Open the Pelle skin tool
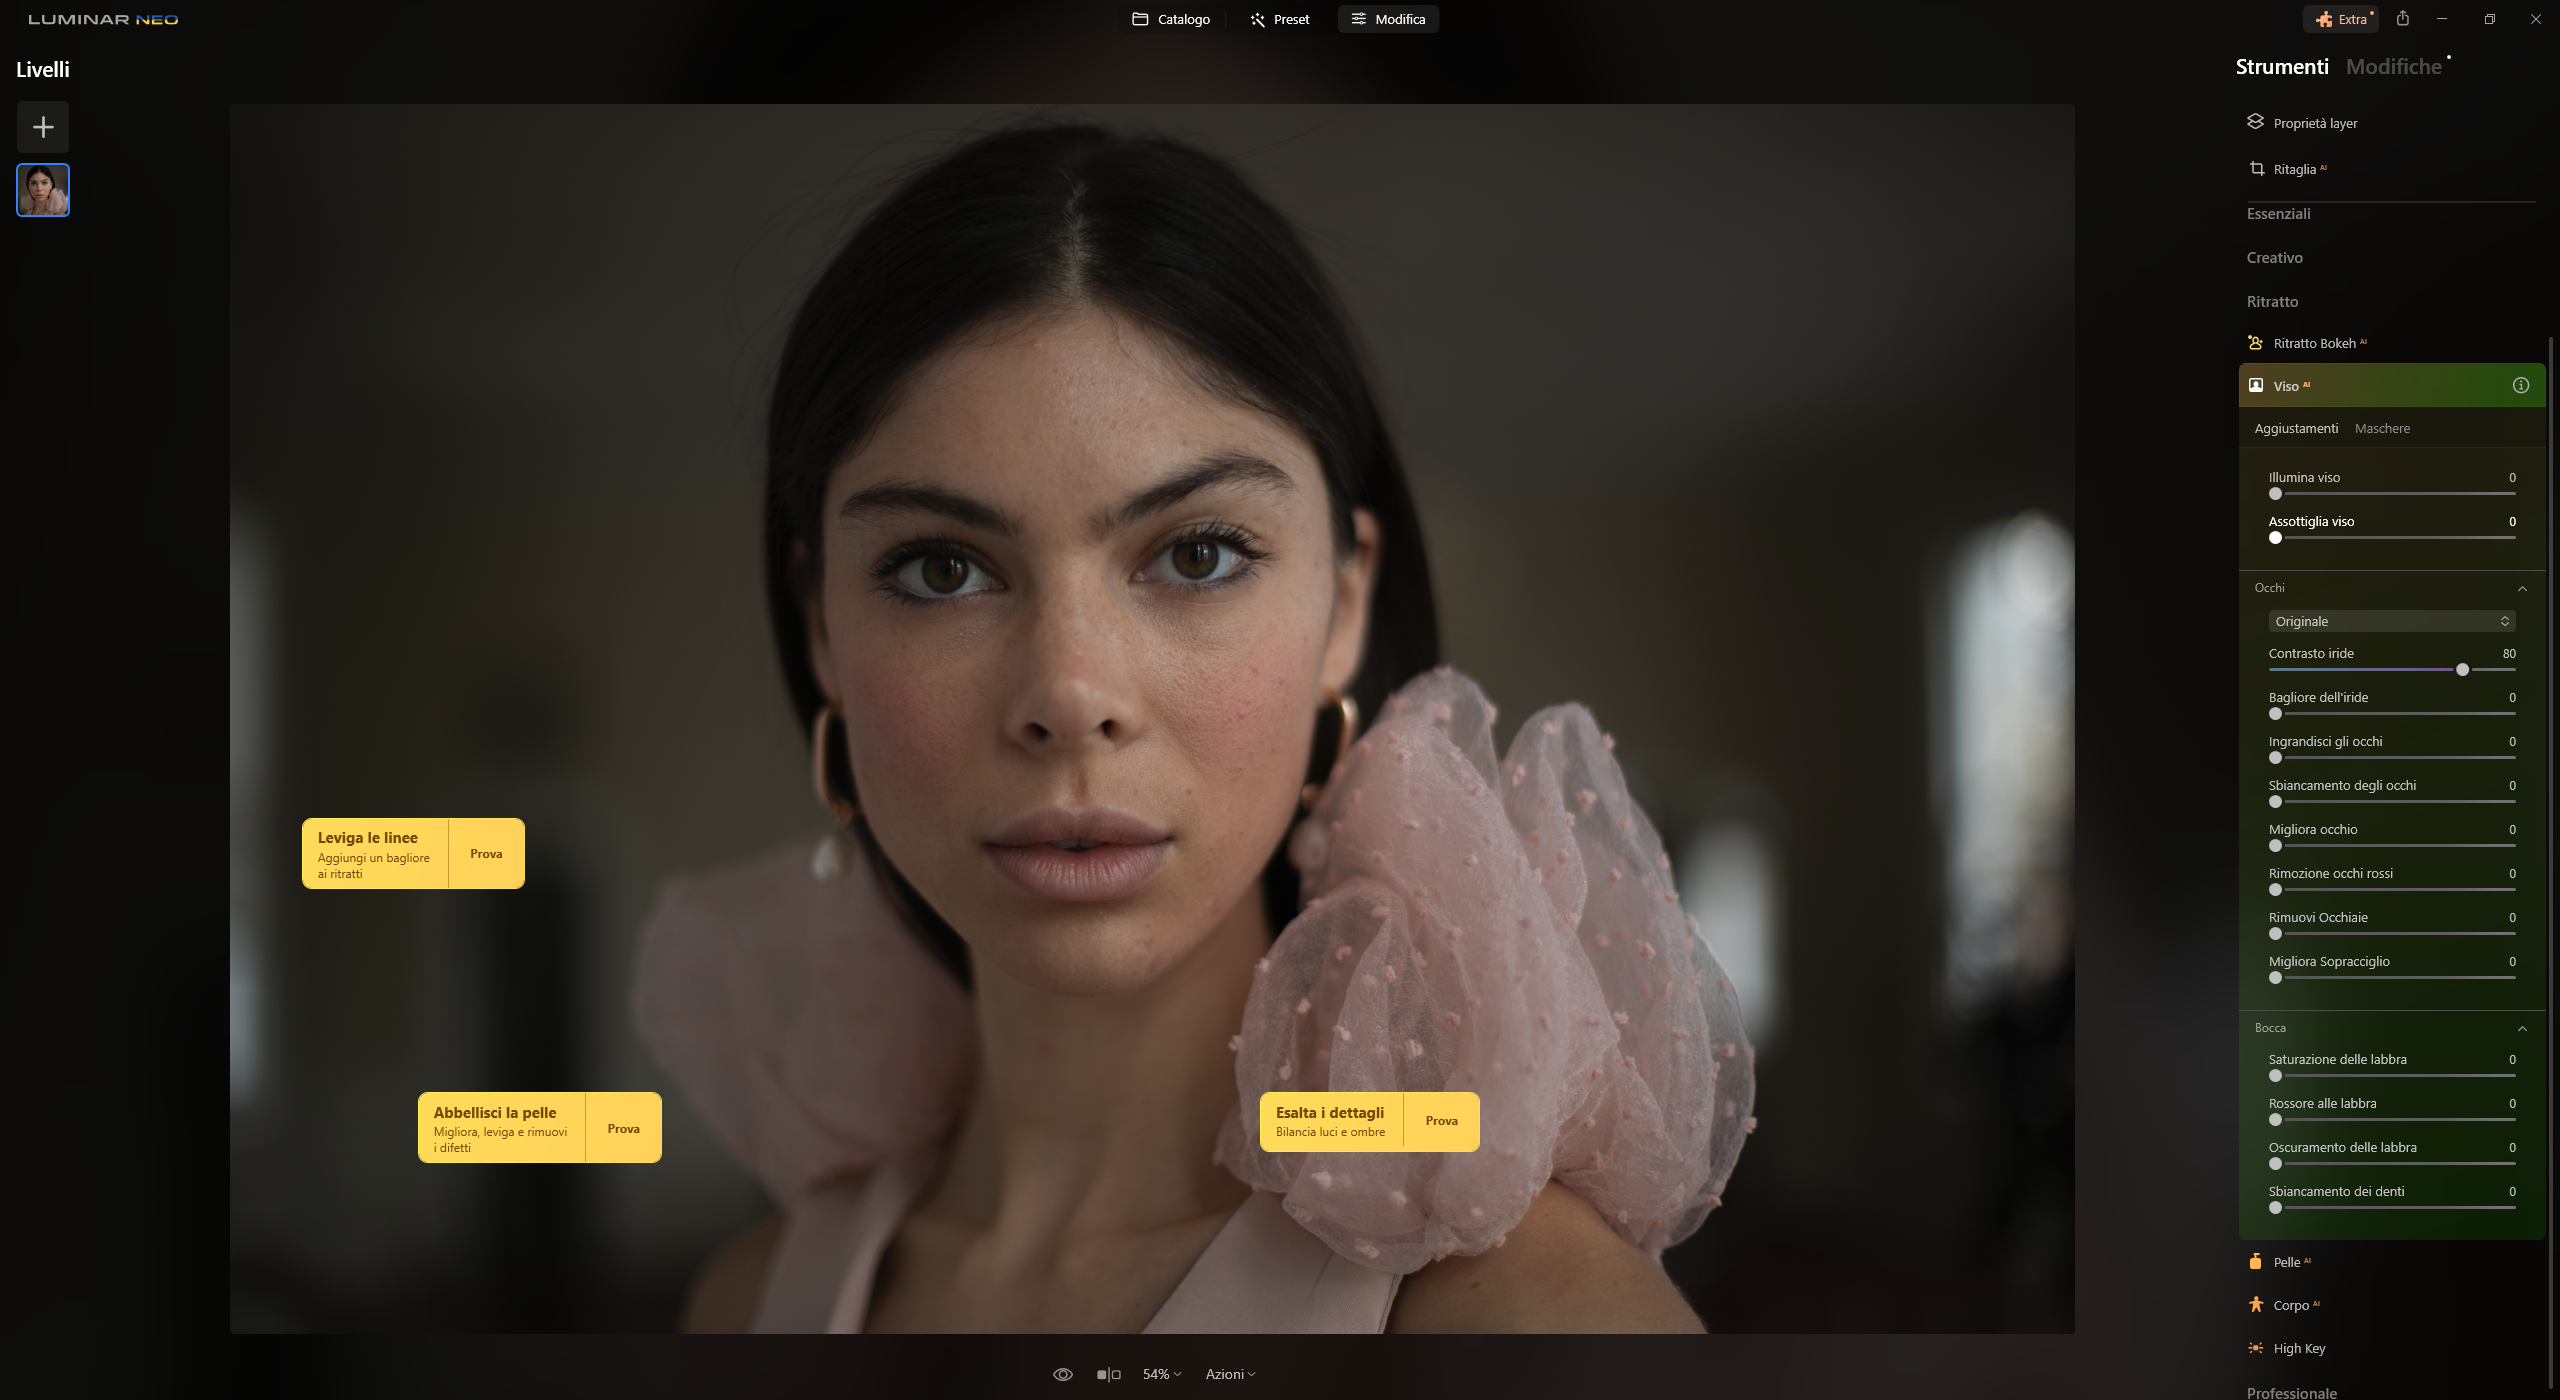 click(2285, 1262)
